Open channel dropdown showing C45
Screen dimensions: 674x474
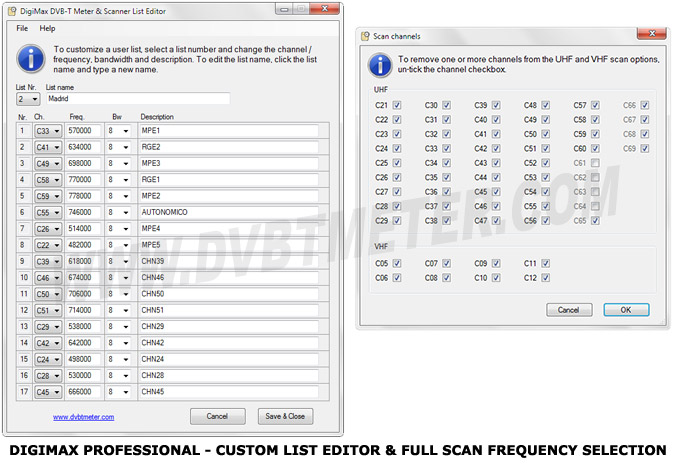pyautogui.click(x=48, y=392)
